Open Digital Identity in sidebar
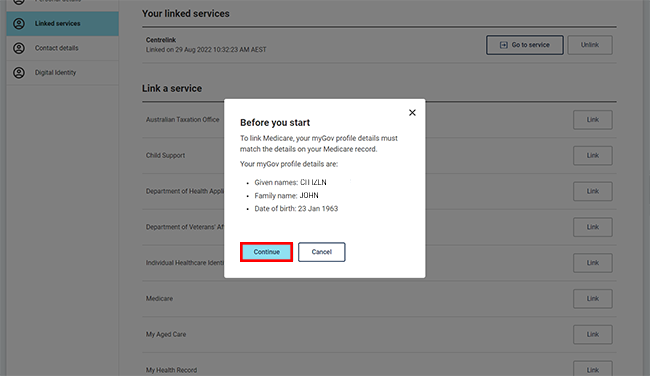Image resolution: width=650 pixels, height=376 pixels. tap(63, 73)
